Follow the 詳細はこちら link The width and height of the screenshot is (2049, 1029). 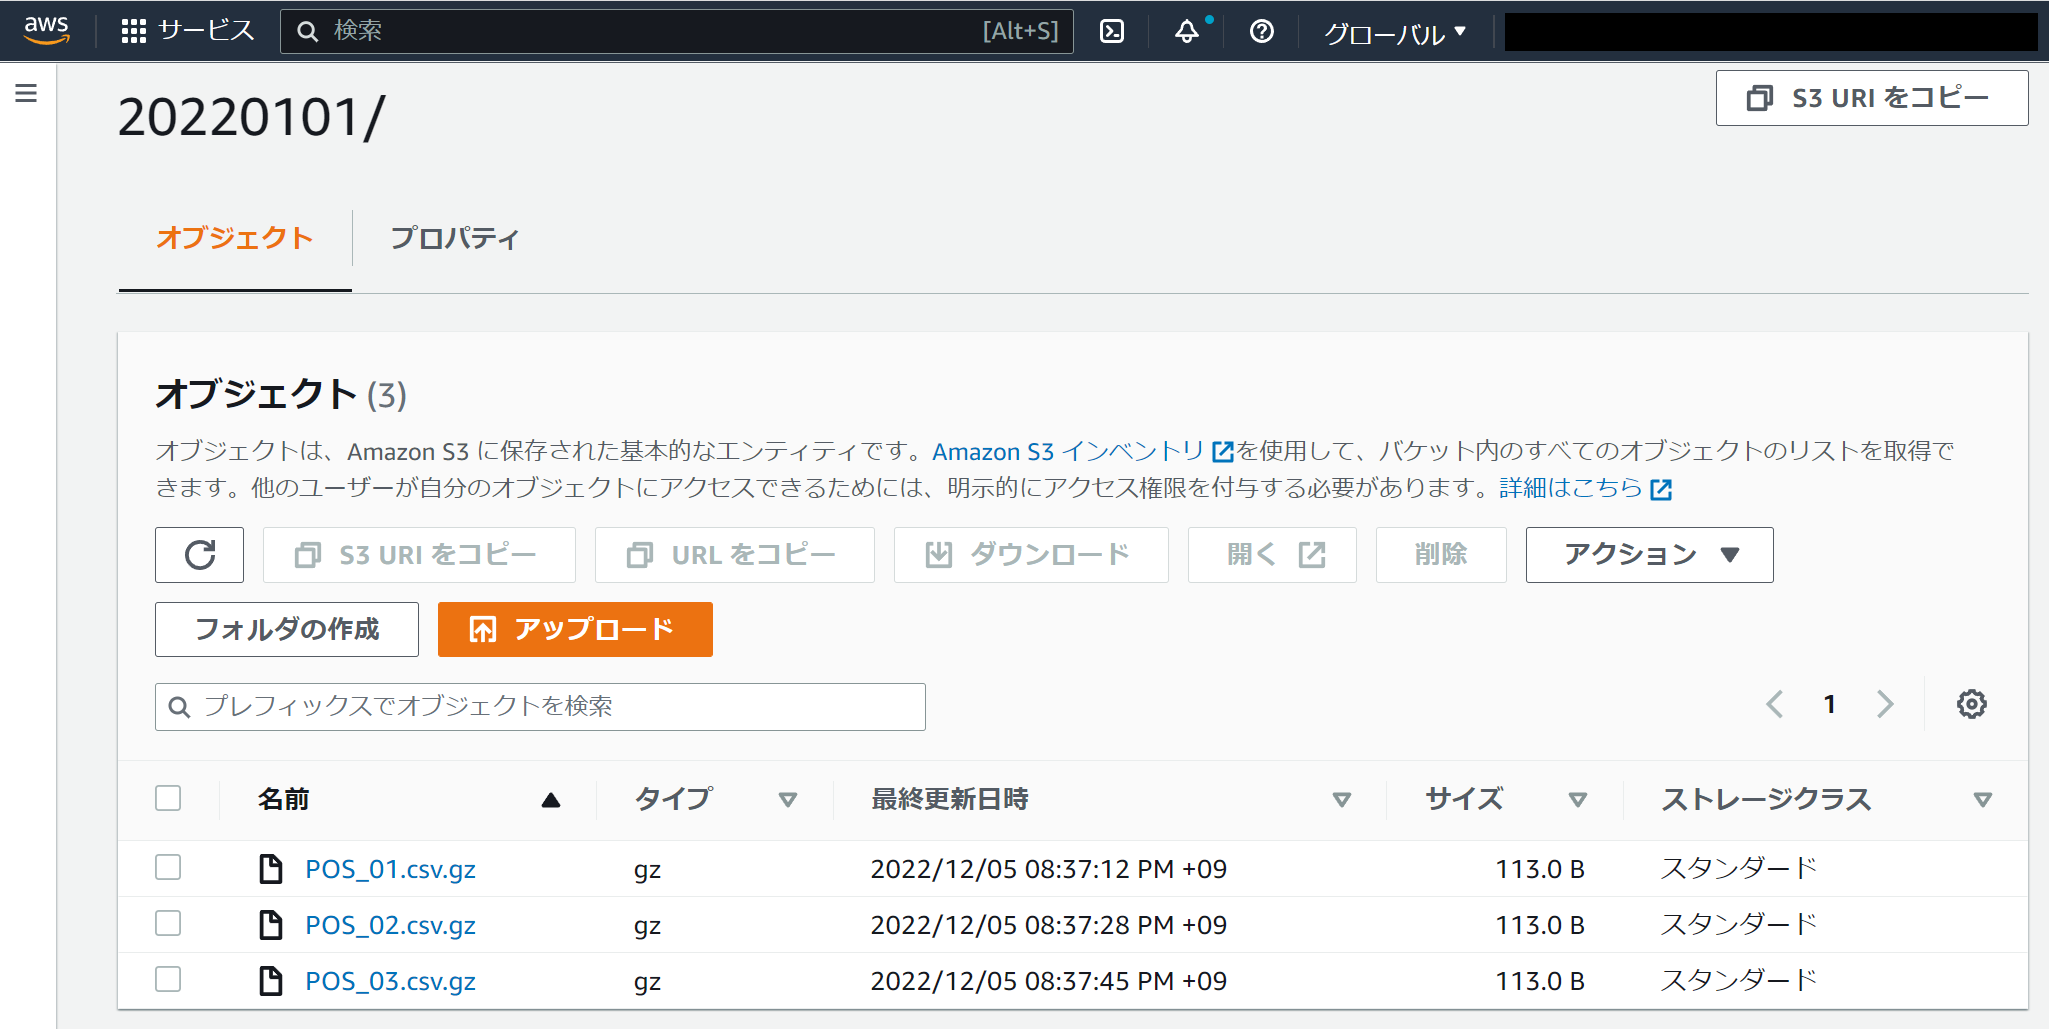(1571, 488)
